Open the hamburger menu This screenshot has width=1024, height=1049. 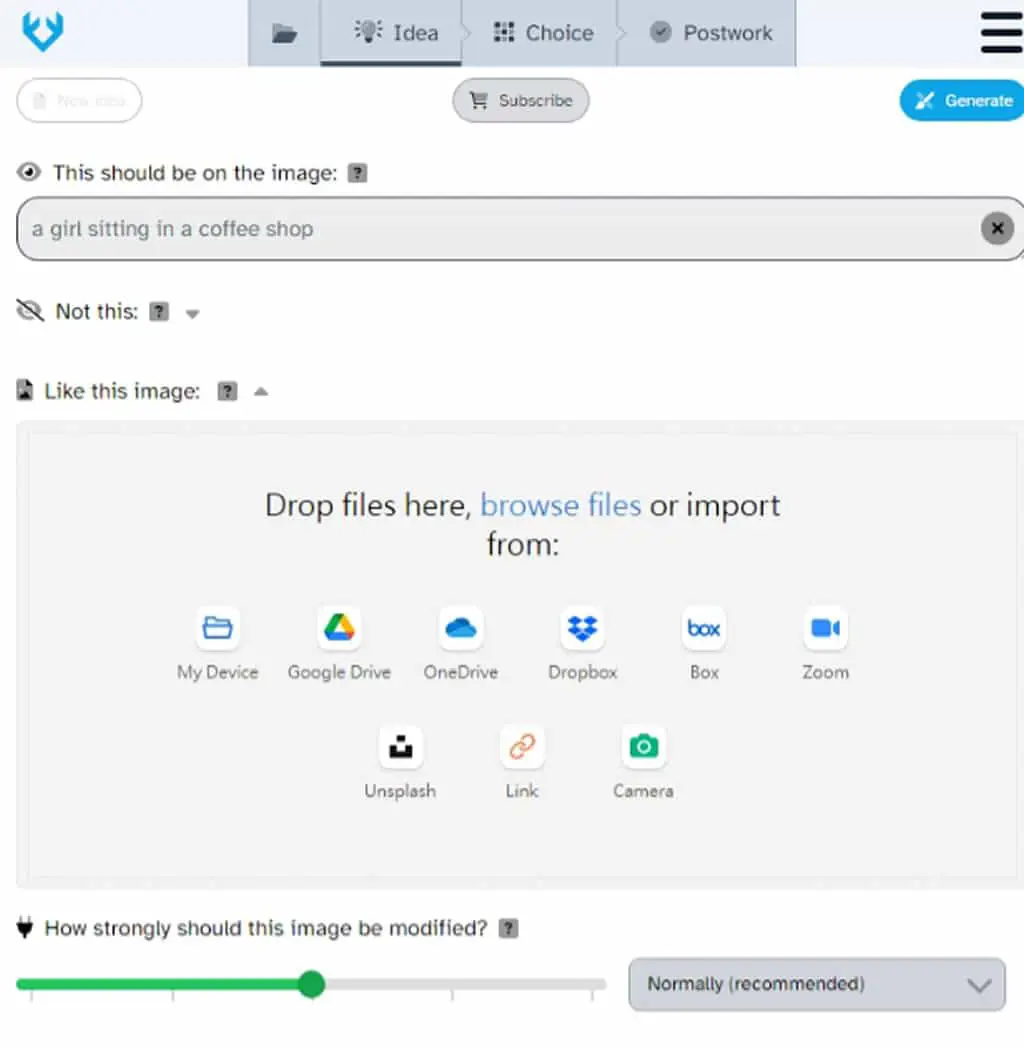click(x=1001, y=32)
